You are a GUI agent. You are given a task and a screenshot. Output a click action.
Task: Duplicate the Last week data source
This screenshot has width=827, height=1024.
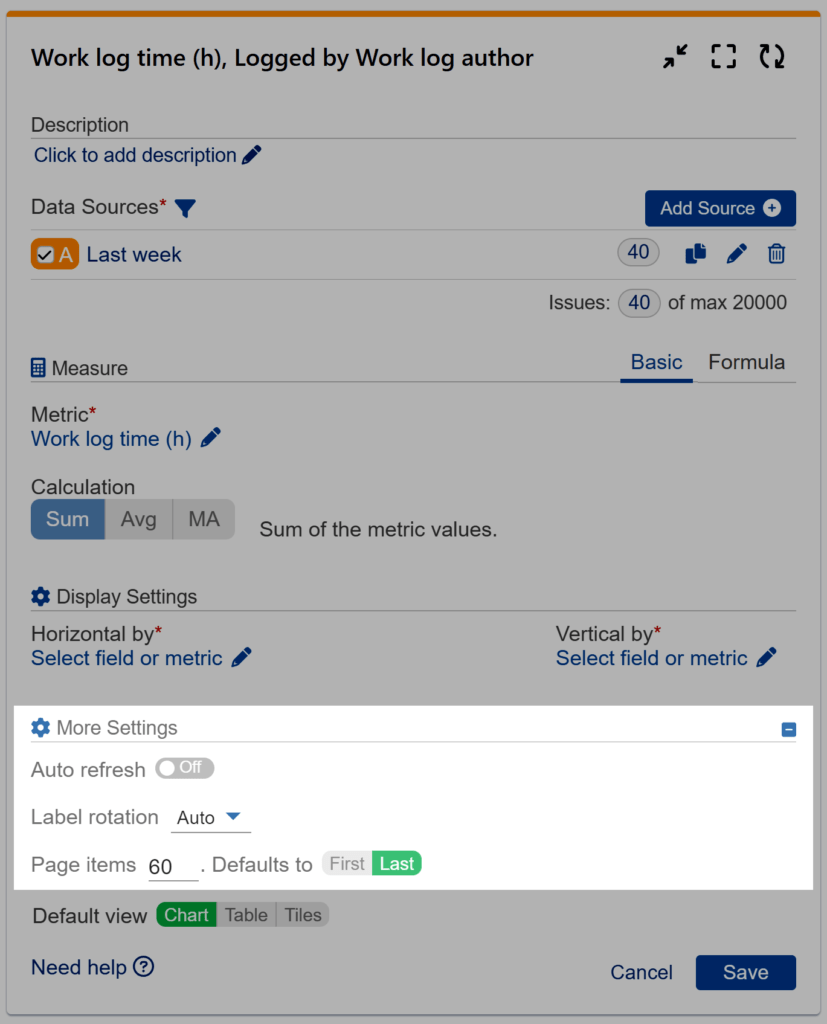697,253
